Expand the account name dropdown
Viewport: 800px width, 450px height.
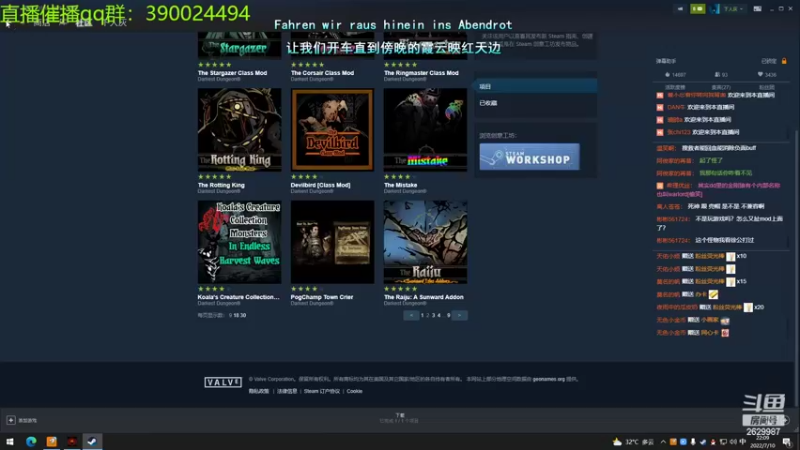point(733,9)
